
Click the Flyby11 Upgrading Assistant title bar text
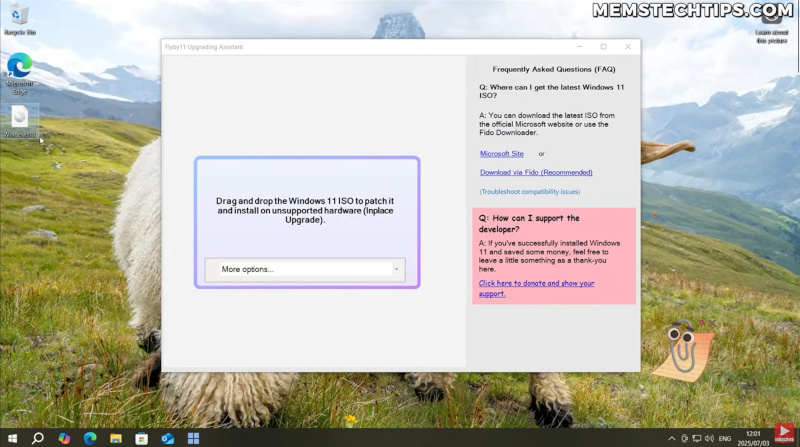coord(204,47)
